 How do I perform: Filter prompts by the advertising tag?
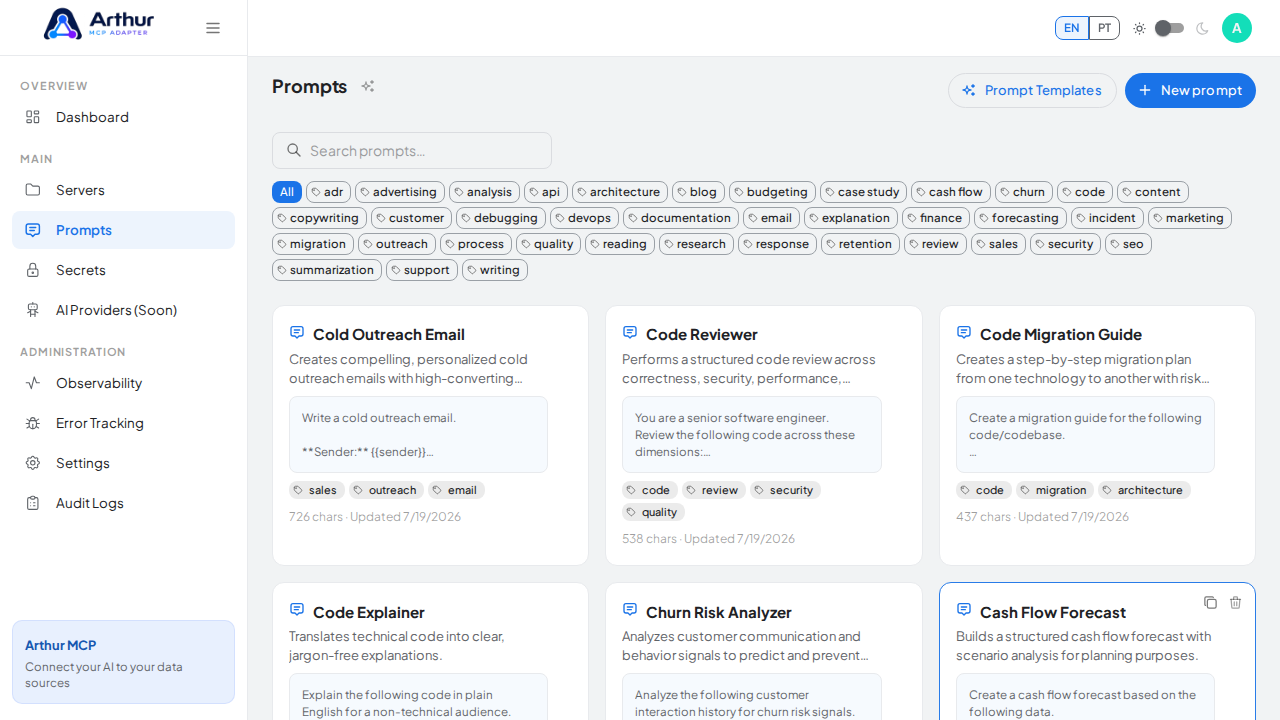400,192
